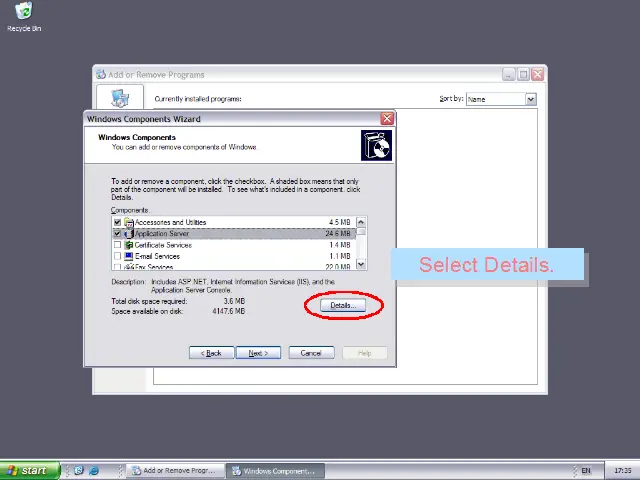Check the E-mail Services checkbox
The height and width of the screenshot is (480, 640).
[118, 256]
